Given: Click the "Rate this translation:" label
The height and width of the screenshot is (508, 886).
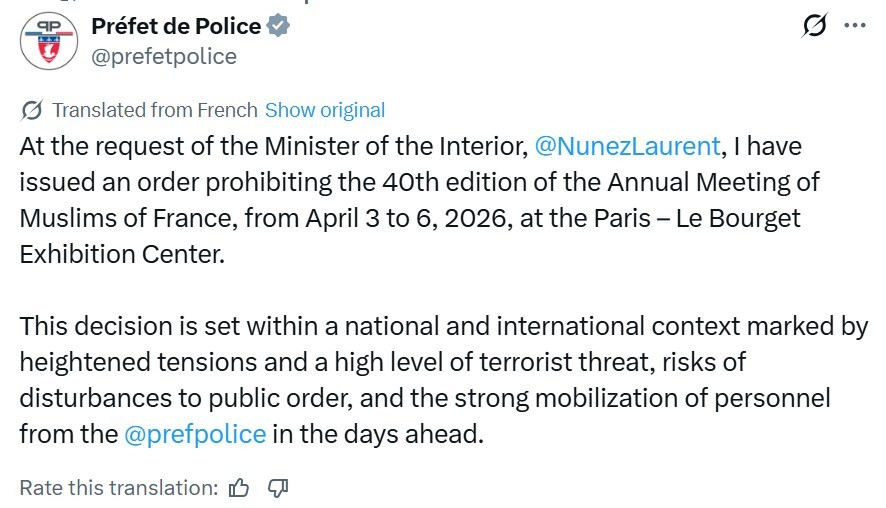Looking at the screenshot, I should (x=118, y=488).
